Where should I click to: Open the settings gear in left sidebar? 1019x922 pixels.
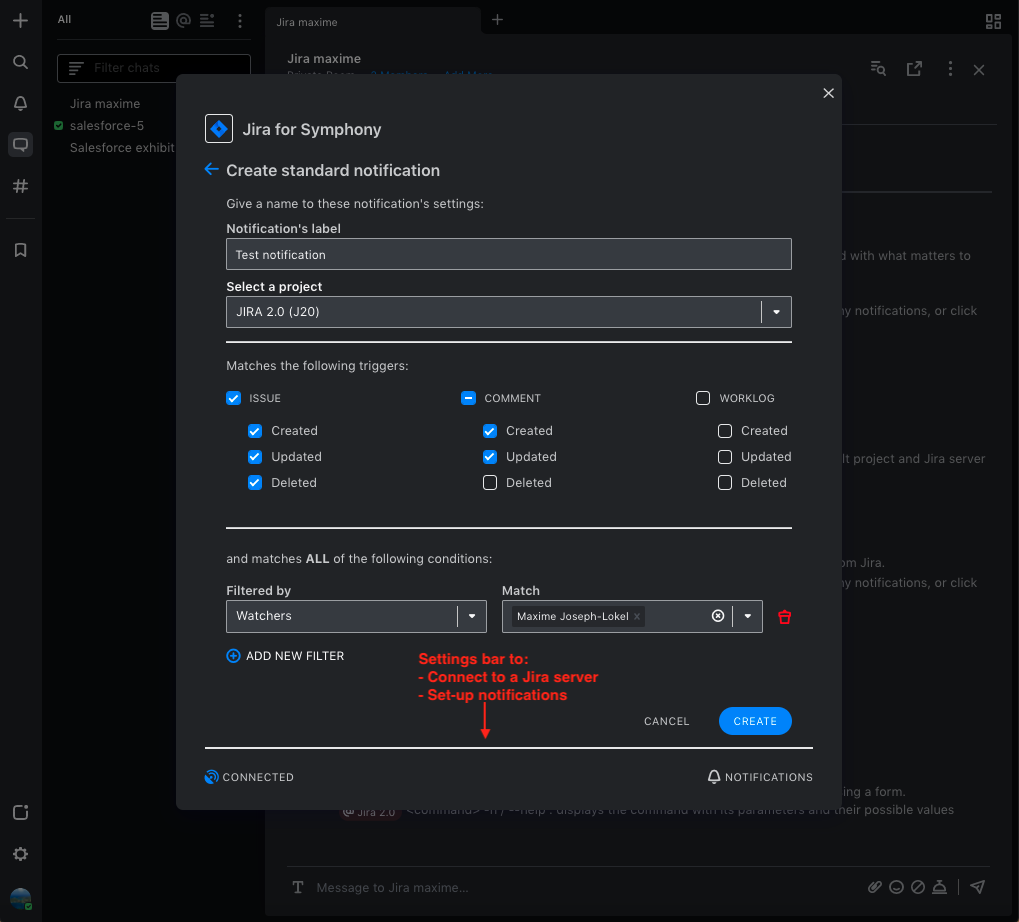20,854
